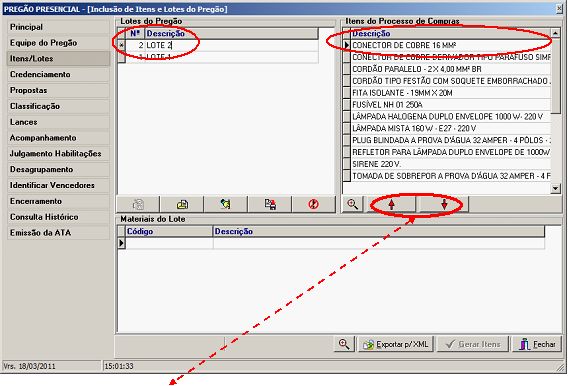Select CONECTOR DE COBRE DERIVADOR item

click(x=451, y=57)
